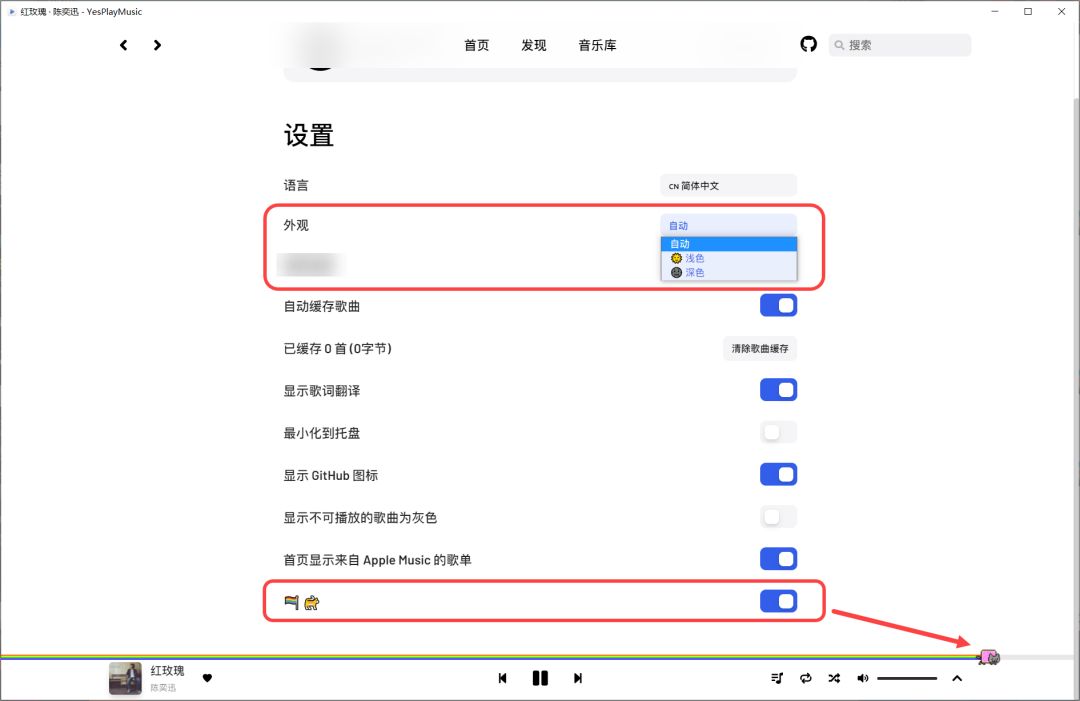Image resolution: width=1080 pixels, height=701 pixels.
Task: Open the 发现 tab
Action: (x=534, y=45)
